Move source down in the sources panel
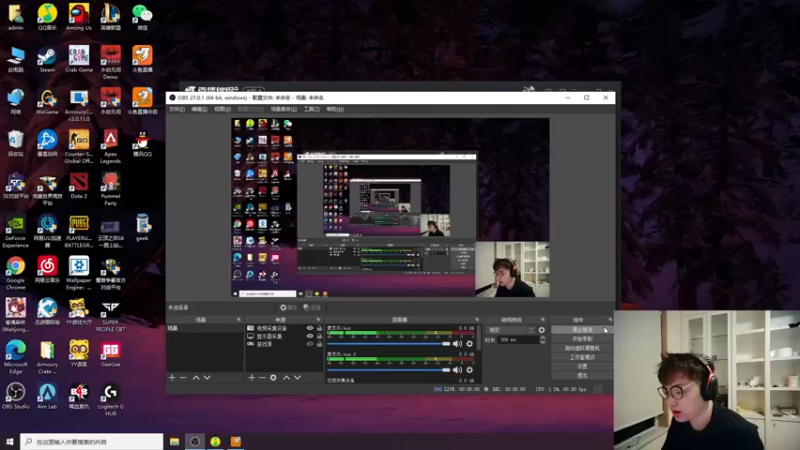The width and height of the screenshot is (800, 450). tap(297, 378)
